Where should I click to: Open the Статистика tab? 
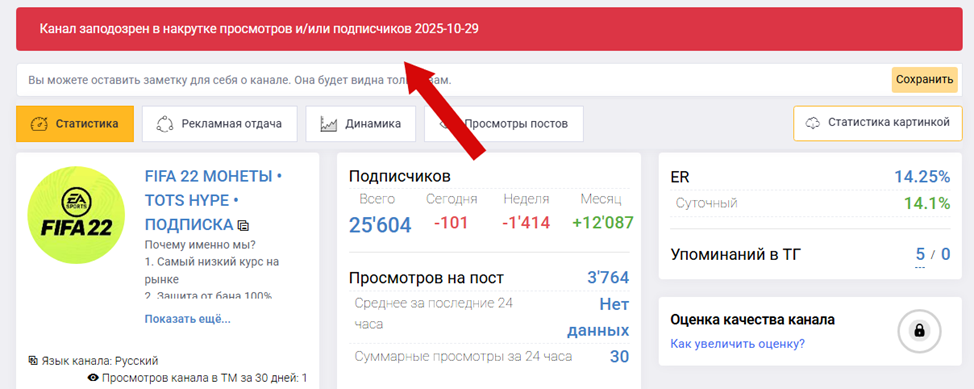click(x=75, y=124)
